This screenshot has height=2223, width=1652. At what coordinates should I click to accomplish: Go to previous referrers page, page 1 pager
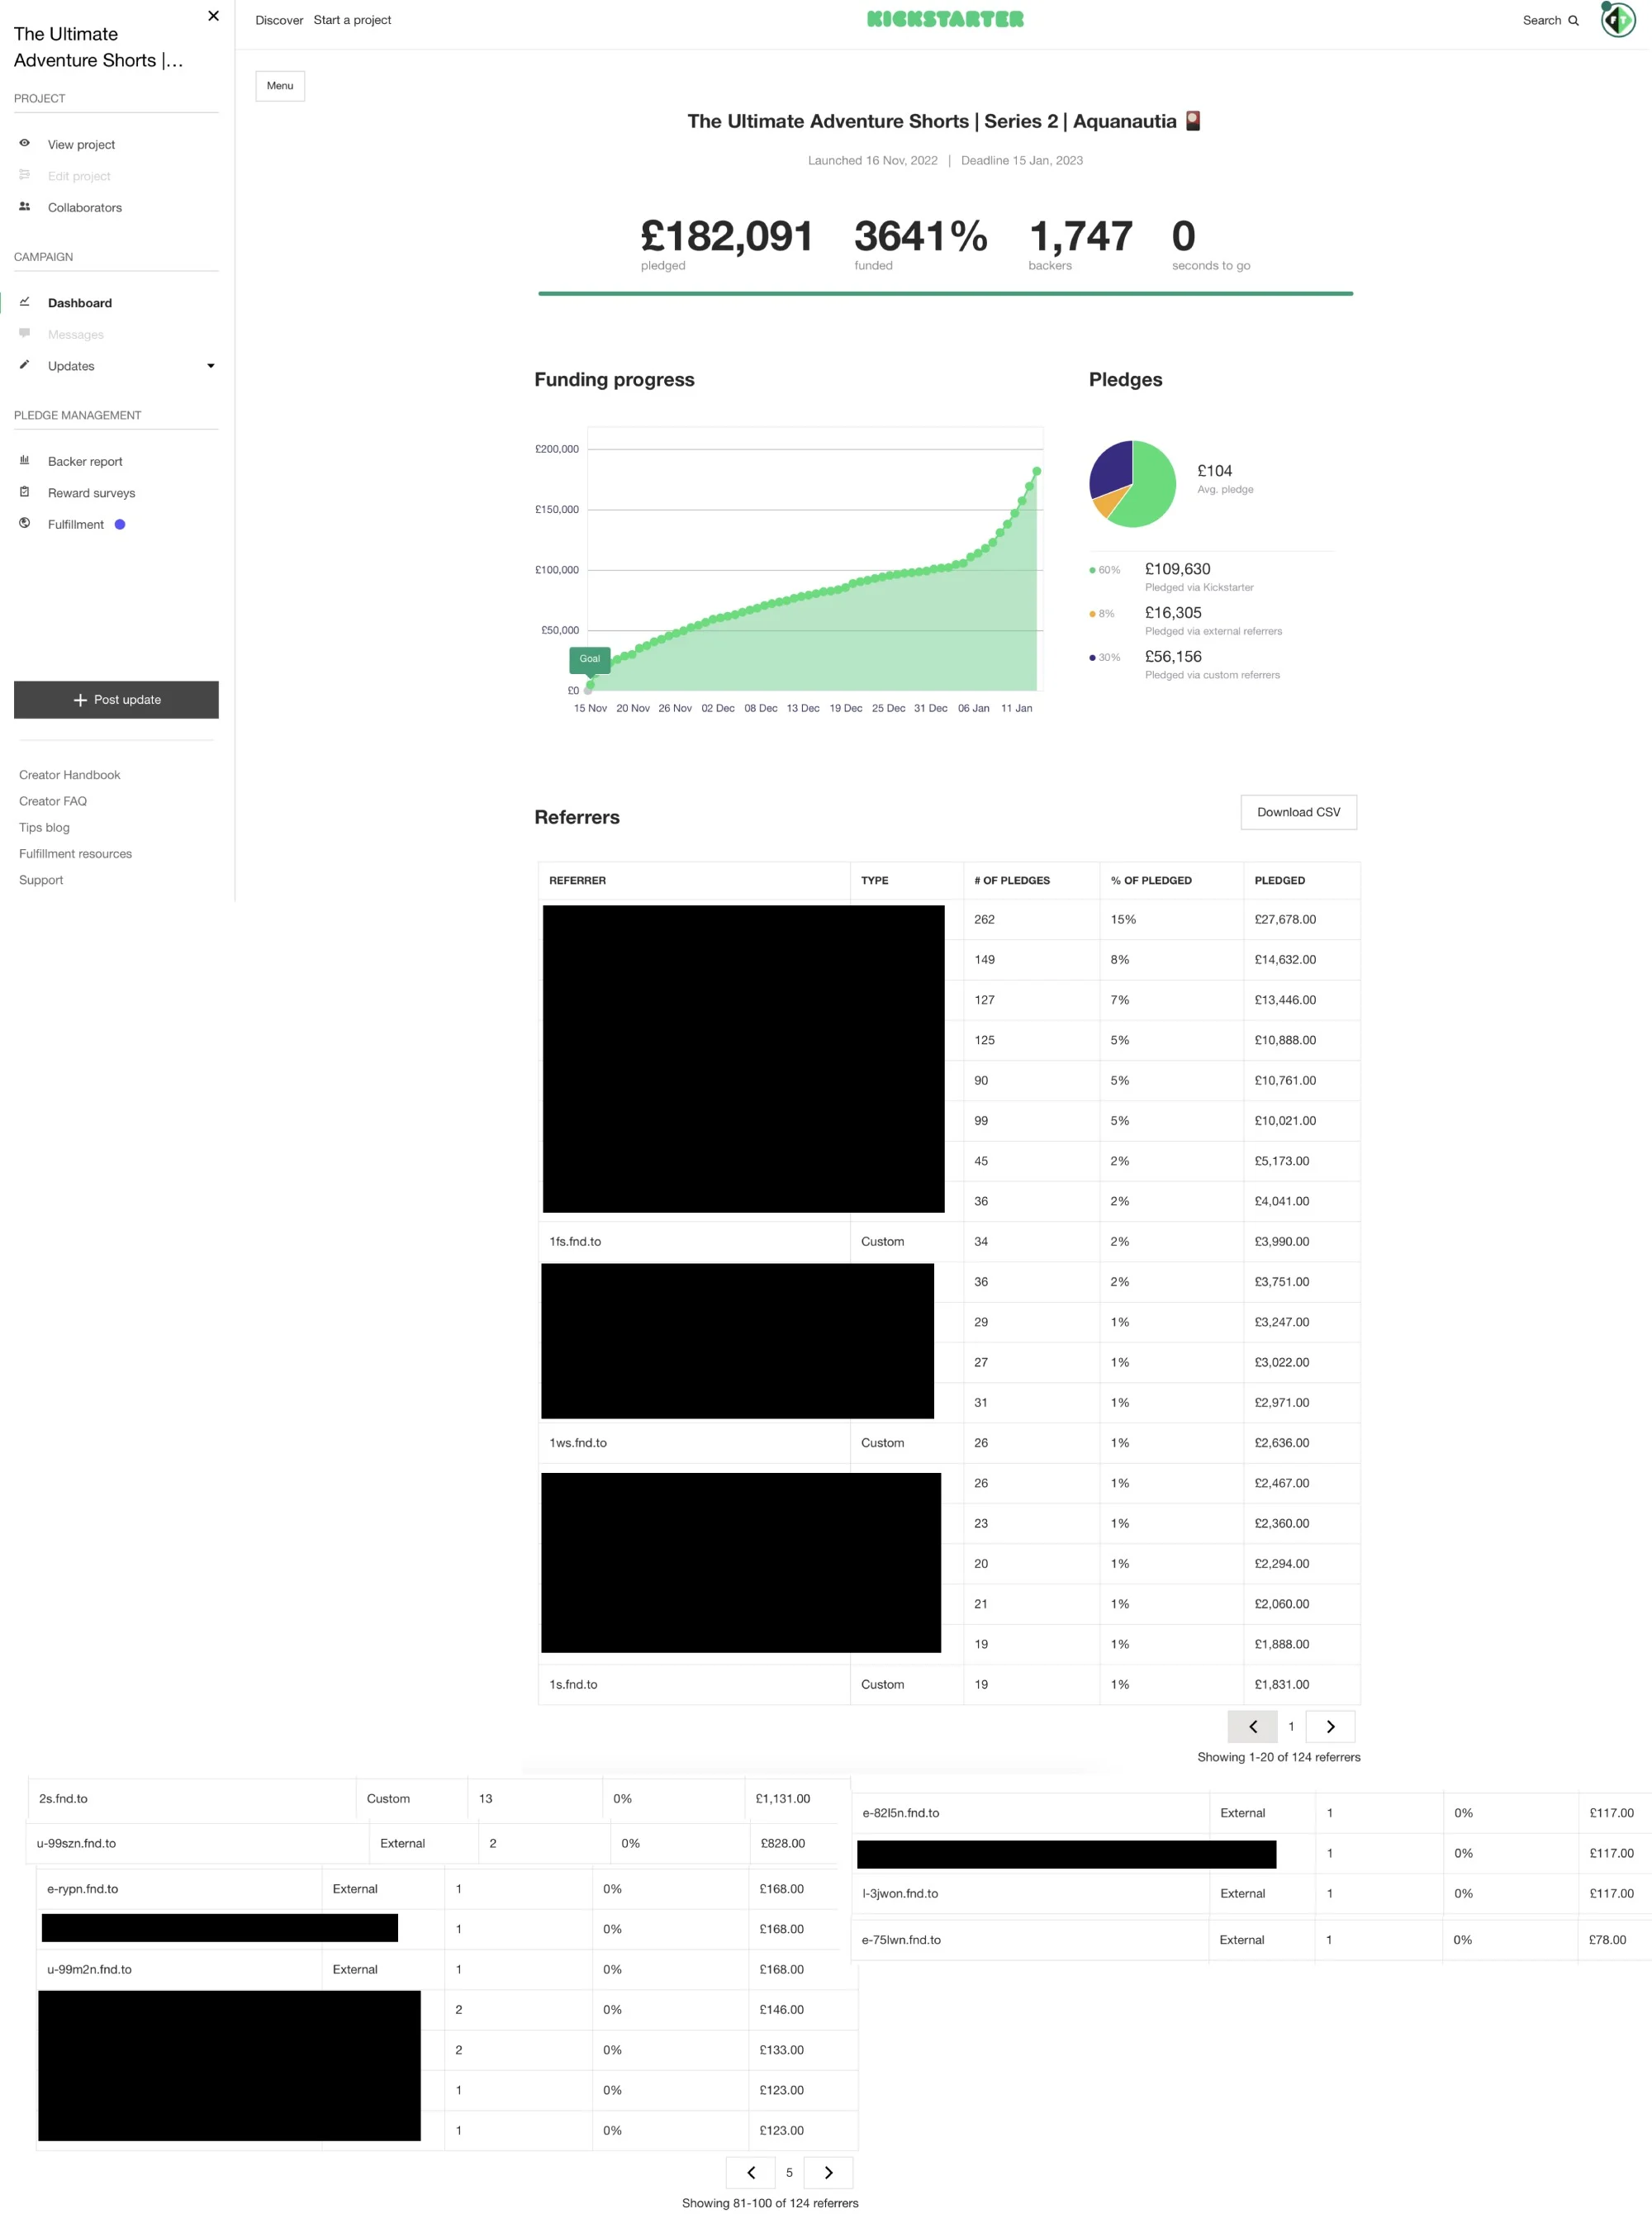[1252, 1726]
